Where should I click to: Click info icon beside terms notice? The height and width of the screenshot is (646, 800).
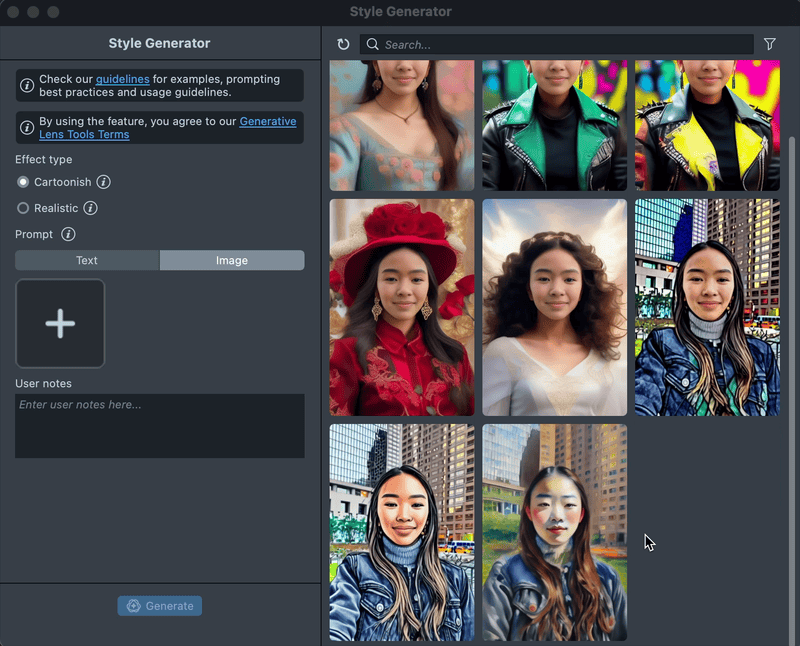[x=27, y=127]
